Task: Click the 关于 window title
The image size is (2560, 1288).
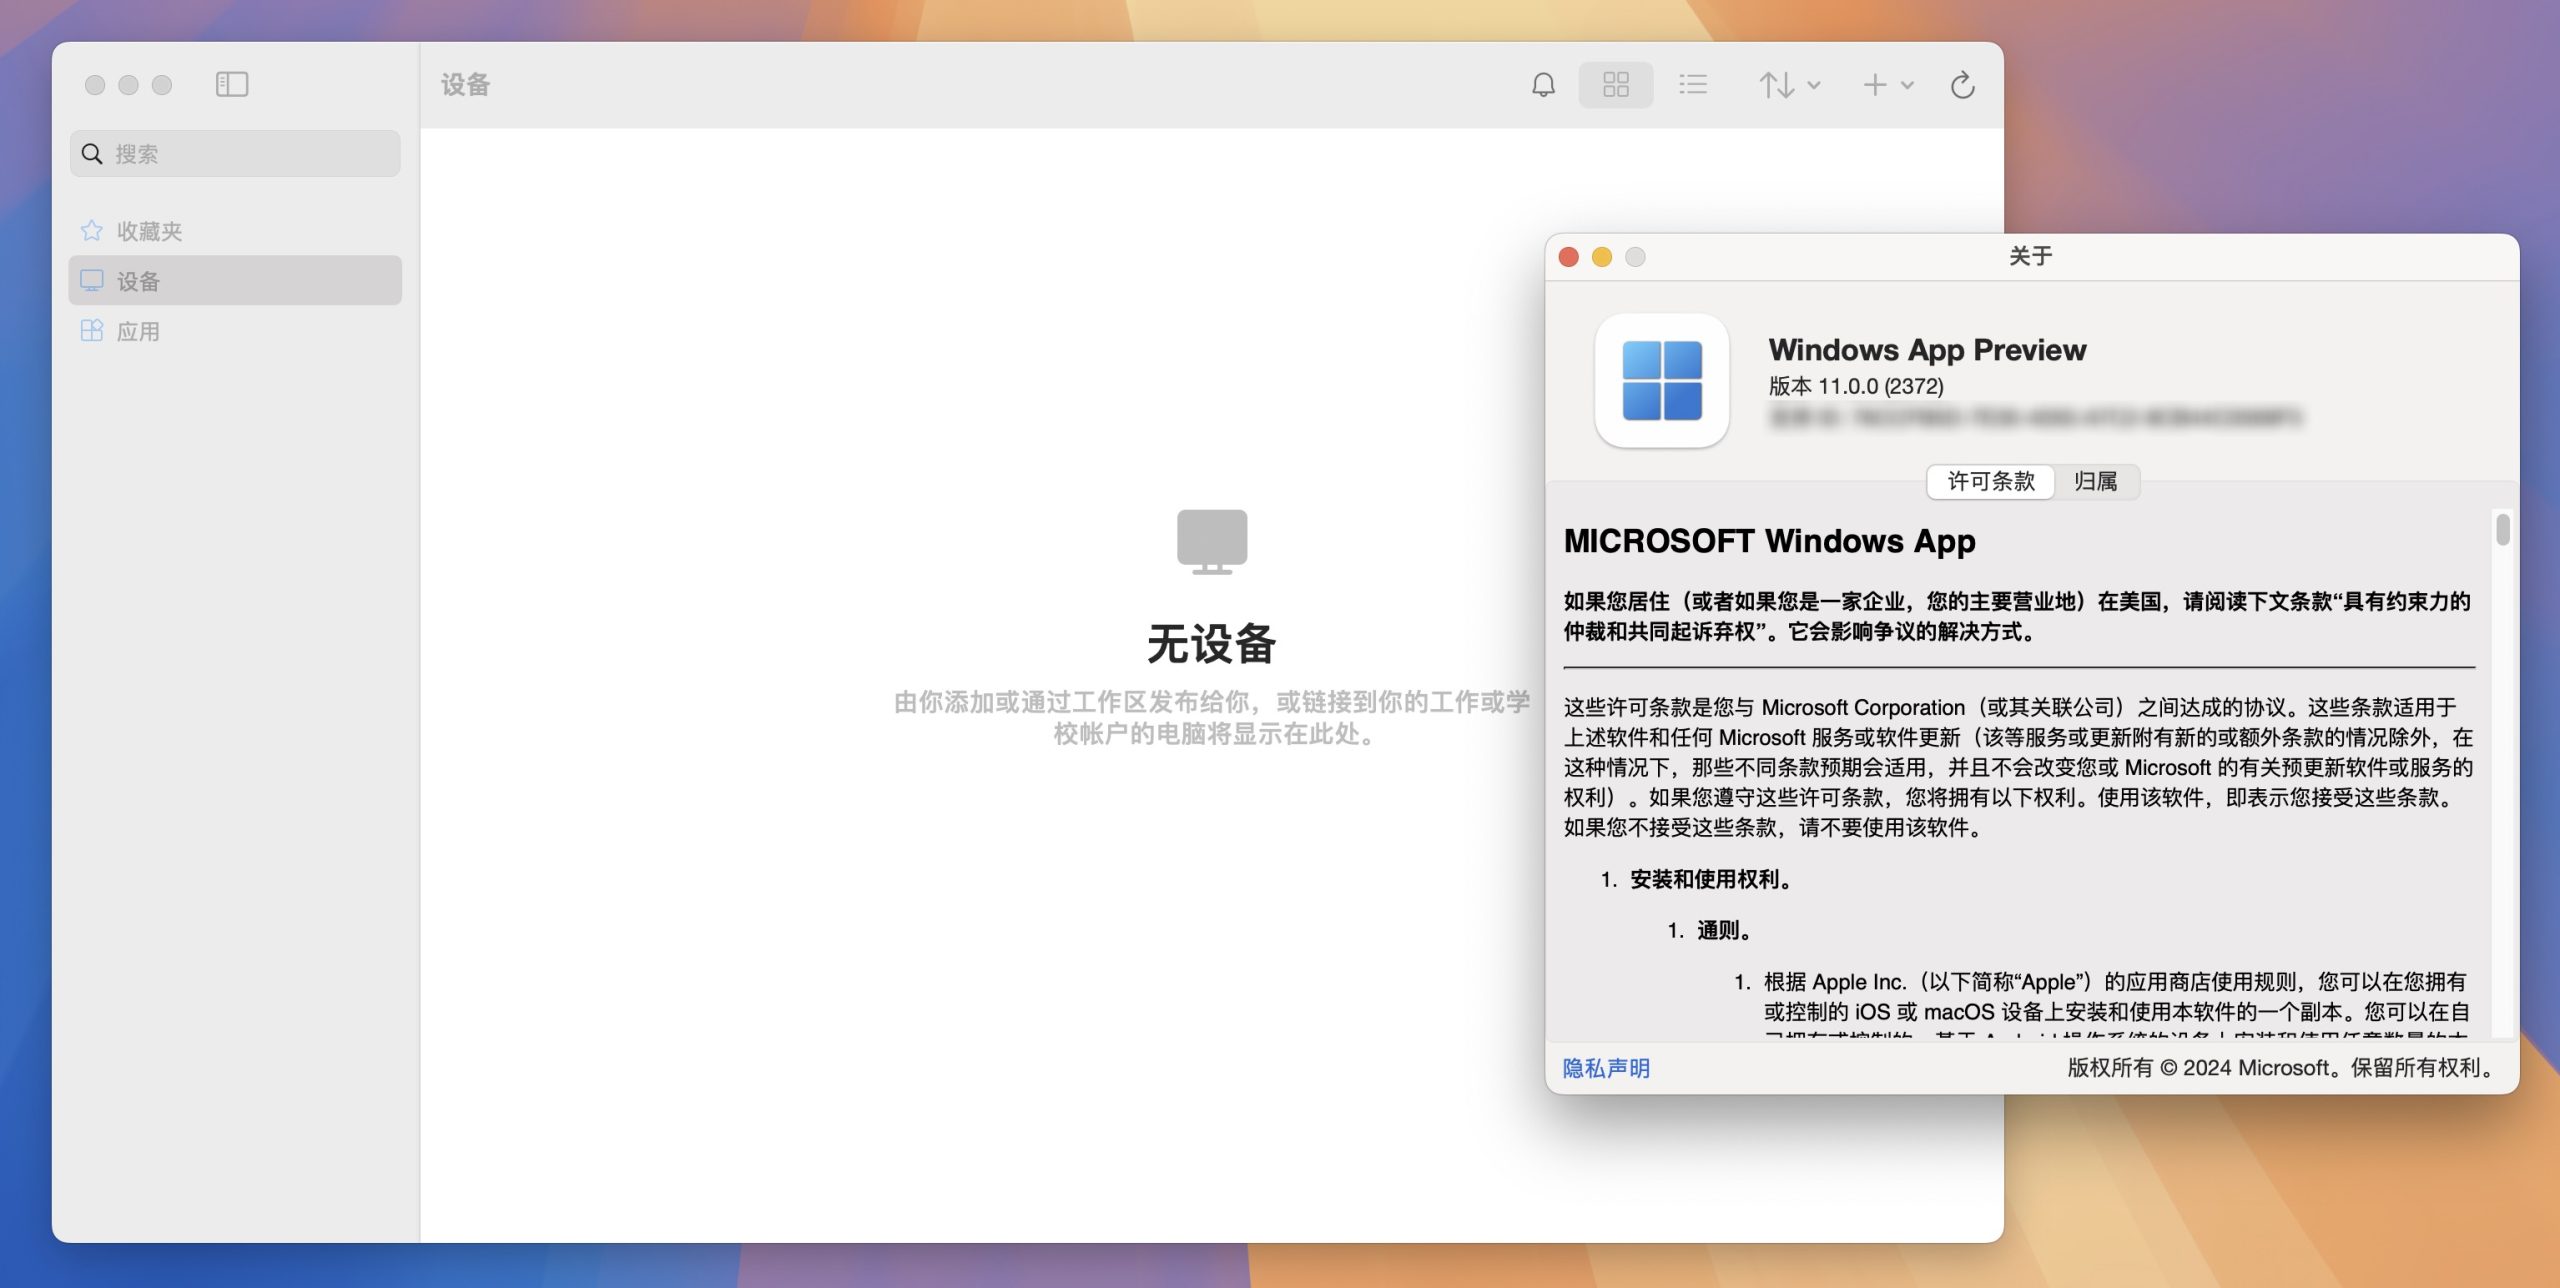Action: (2030, 257)
